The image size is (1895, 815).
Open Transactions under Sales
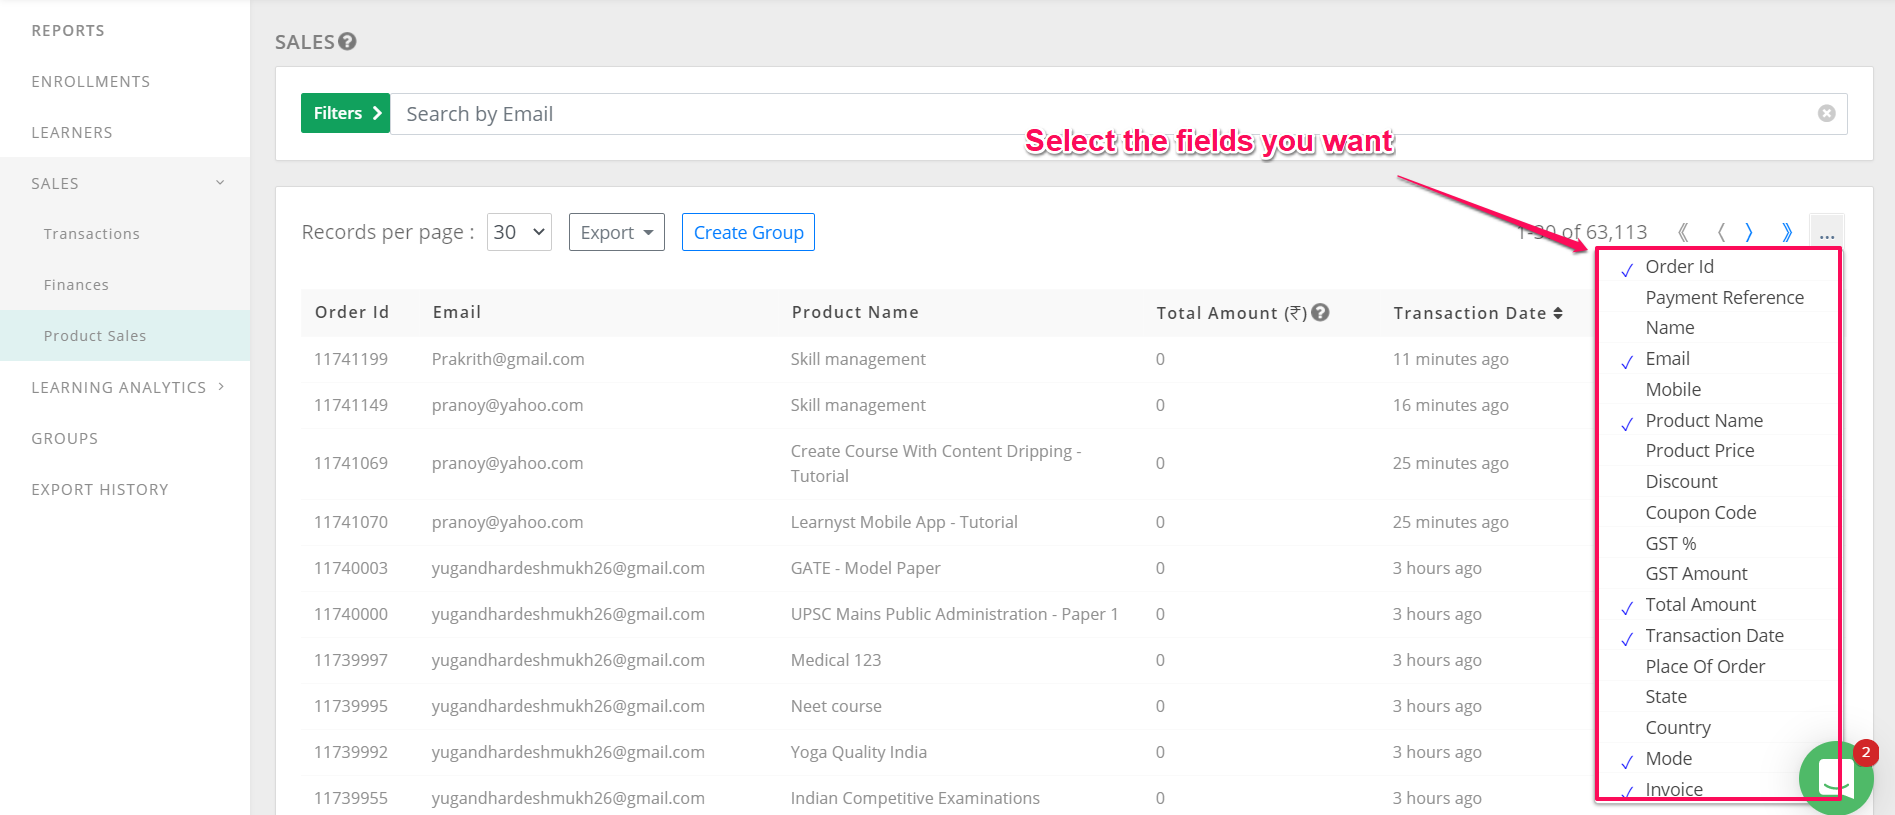pyautogui.click(x=92, y=234)
